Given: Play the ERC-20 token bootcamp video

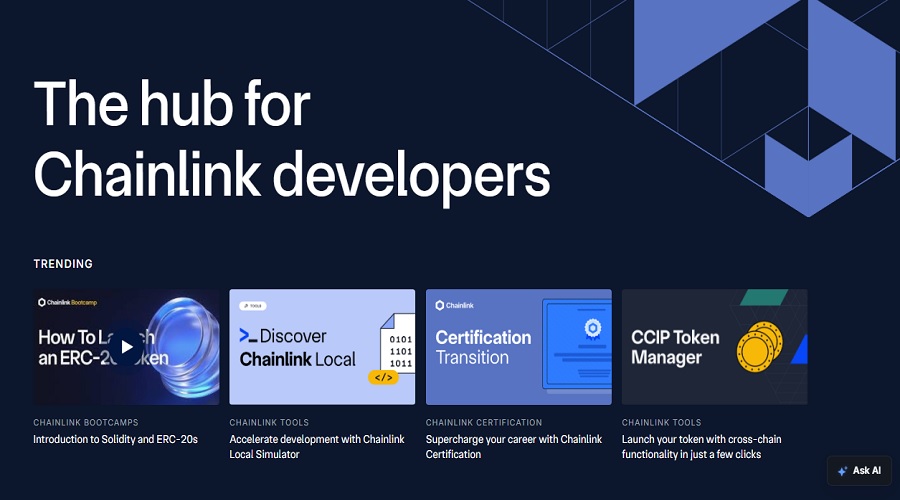Looking at the screenshot, I should coord(127,347).
